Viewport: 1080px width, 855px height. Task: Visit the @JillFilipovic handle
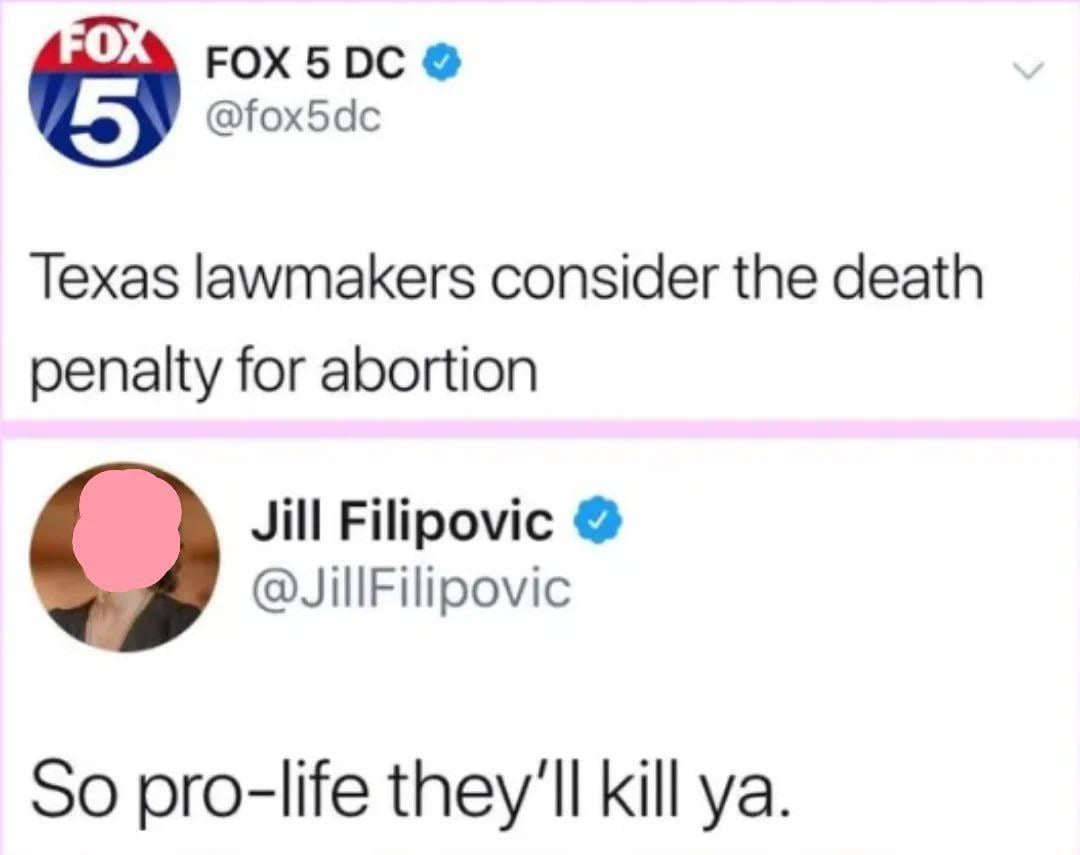pos(412,589)
